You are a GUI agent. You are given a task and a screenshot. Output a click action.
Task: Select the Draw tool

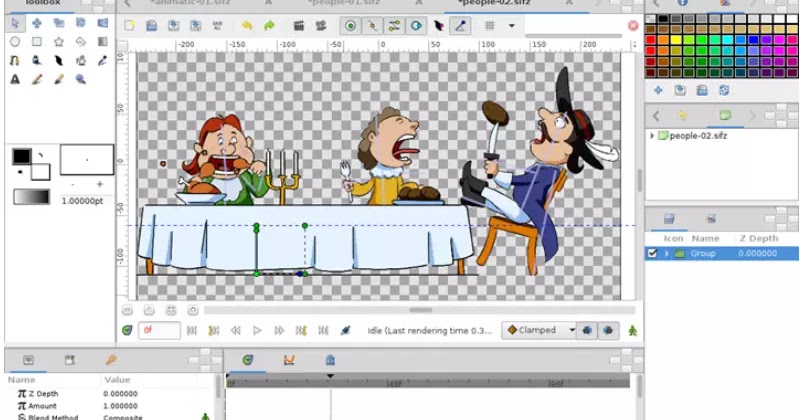point(37,61)
